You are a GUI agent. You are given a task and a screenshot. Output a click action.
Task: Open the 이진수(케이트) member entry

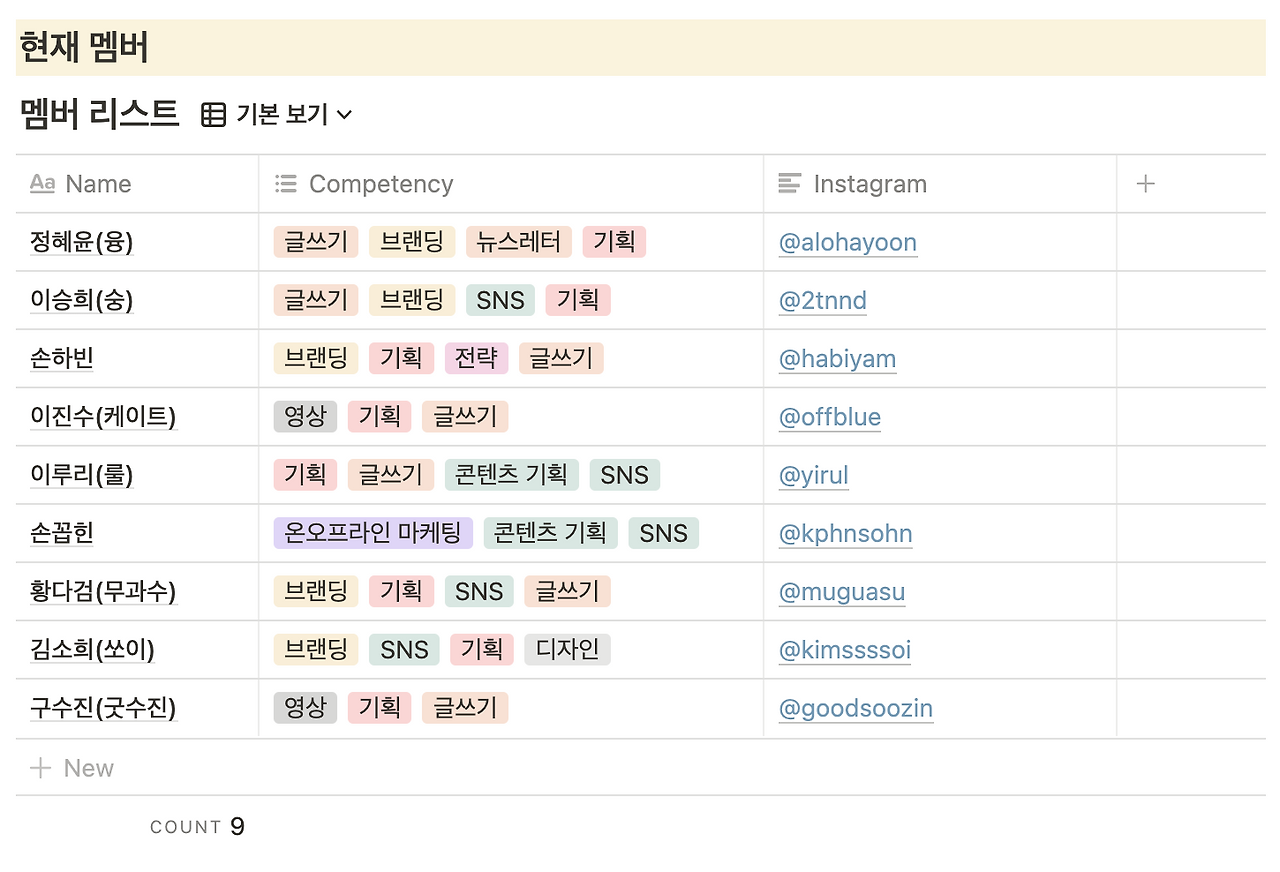click(x=103, y=417)
